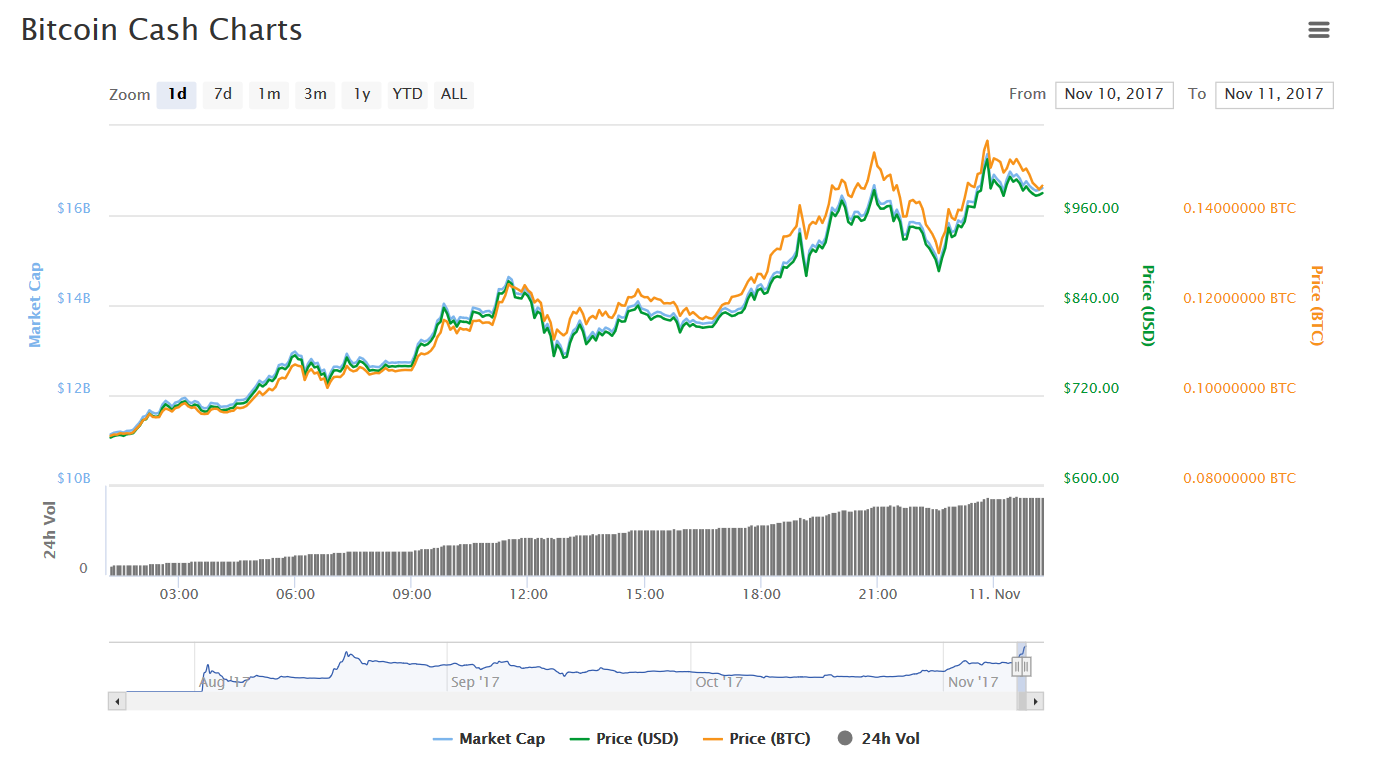Click the 0.14000000 BTC axis label

1239,208
